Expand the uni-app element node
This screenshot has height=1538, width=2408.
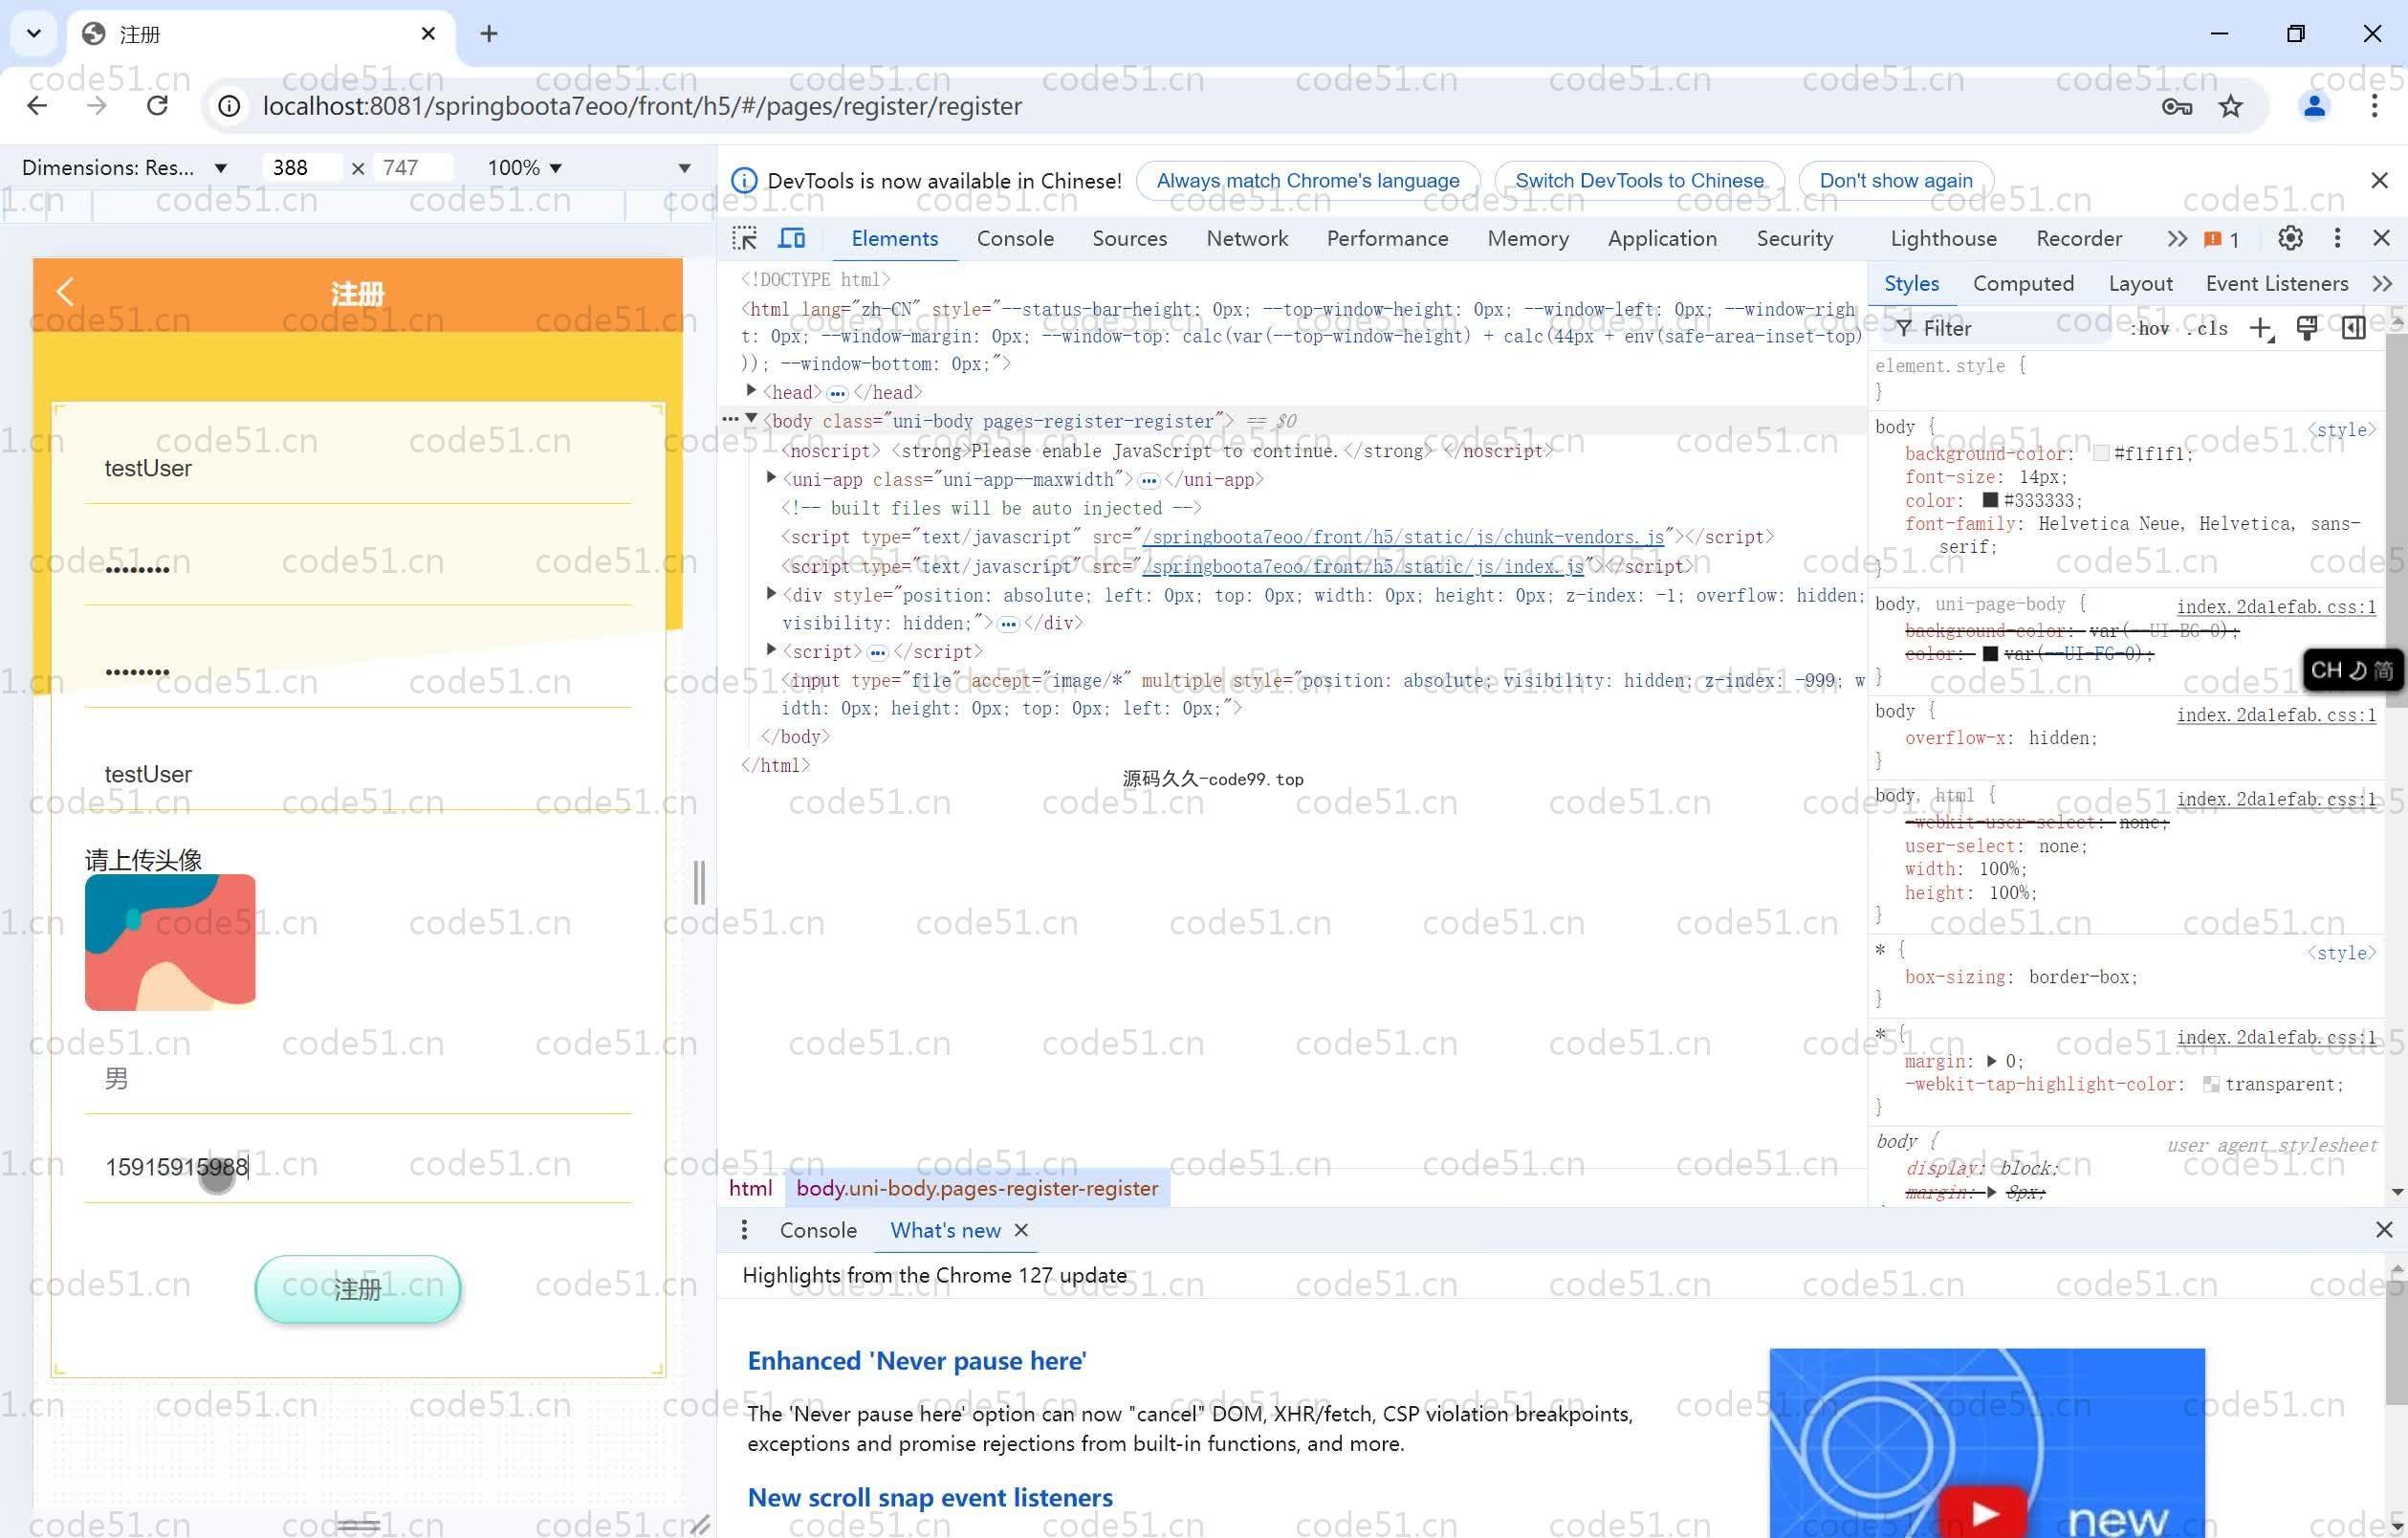pos(771,478)
